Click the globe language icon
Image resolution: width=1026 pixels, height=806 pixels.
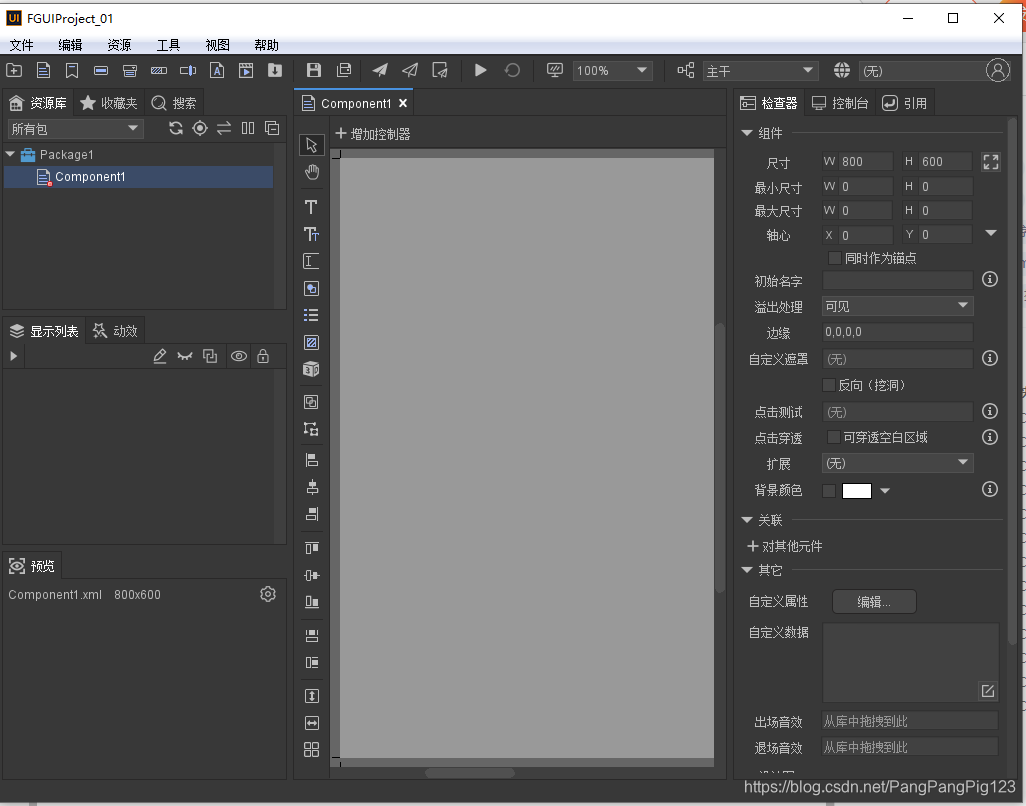[842, 70]
